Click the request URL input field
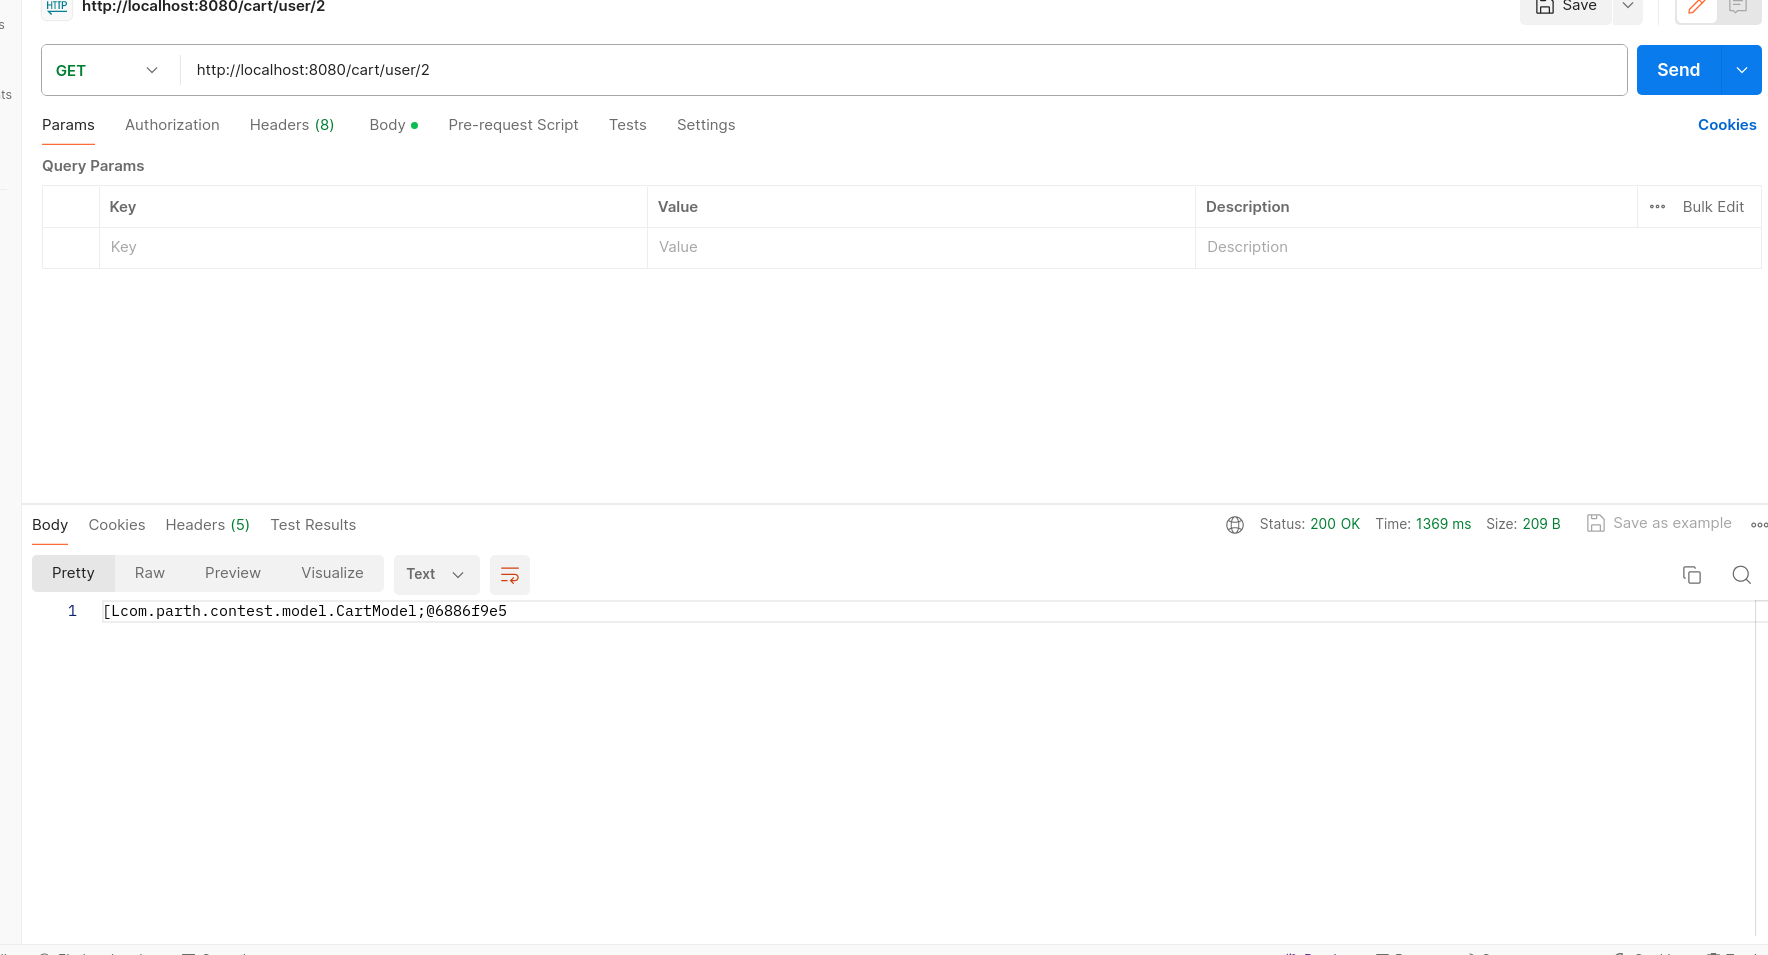Viewport: 1768px width, 955px height. [902, 70]
